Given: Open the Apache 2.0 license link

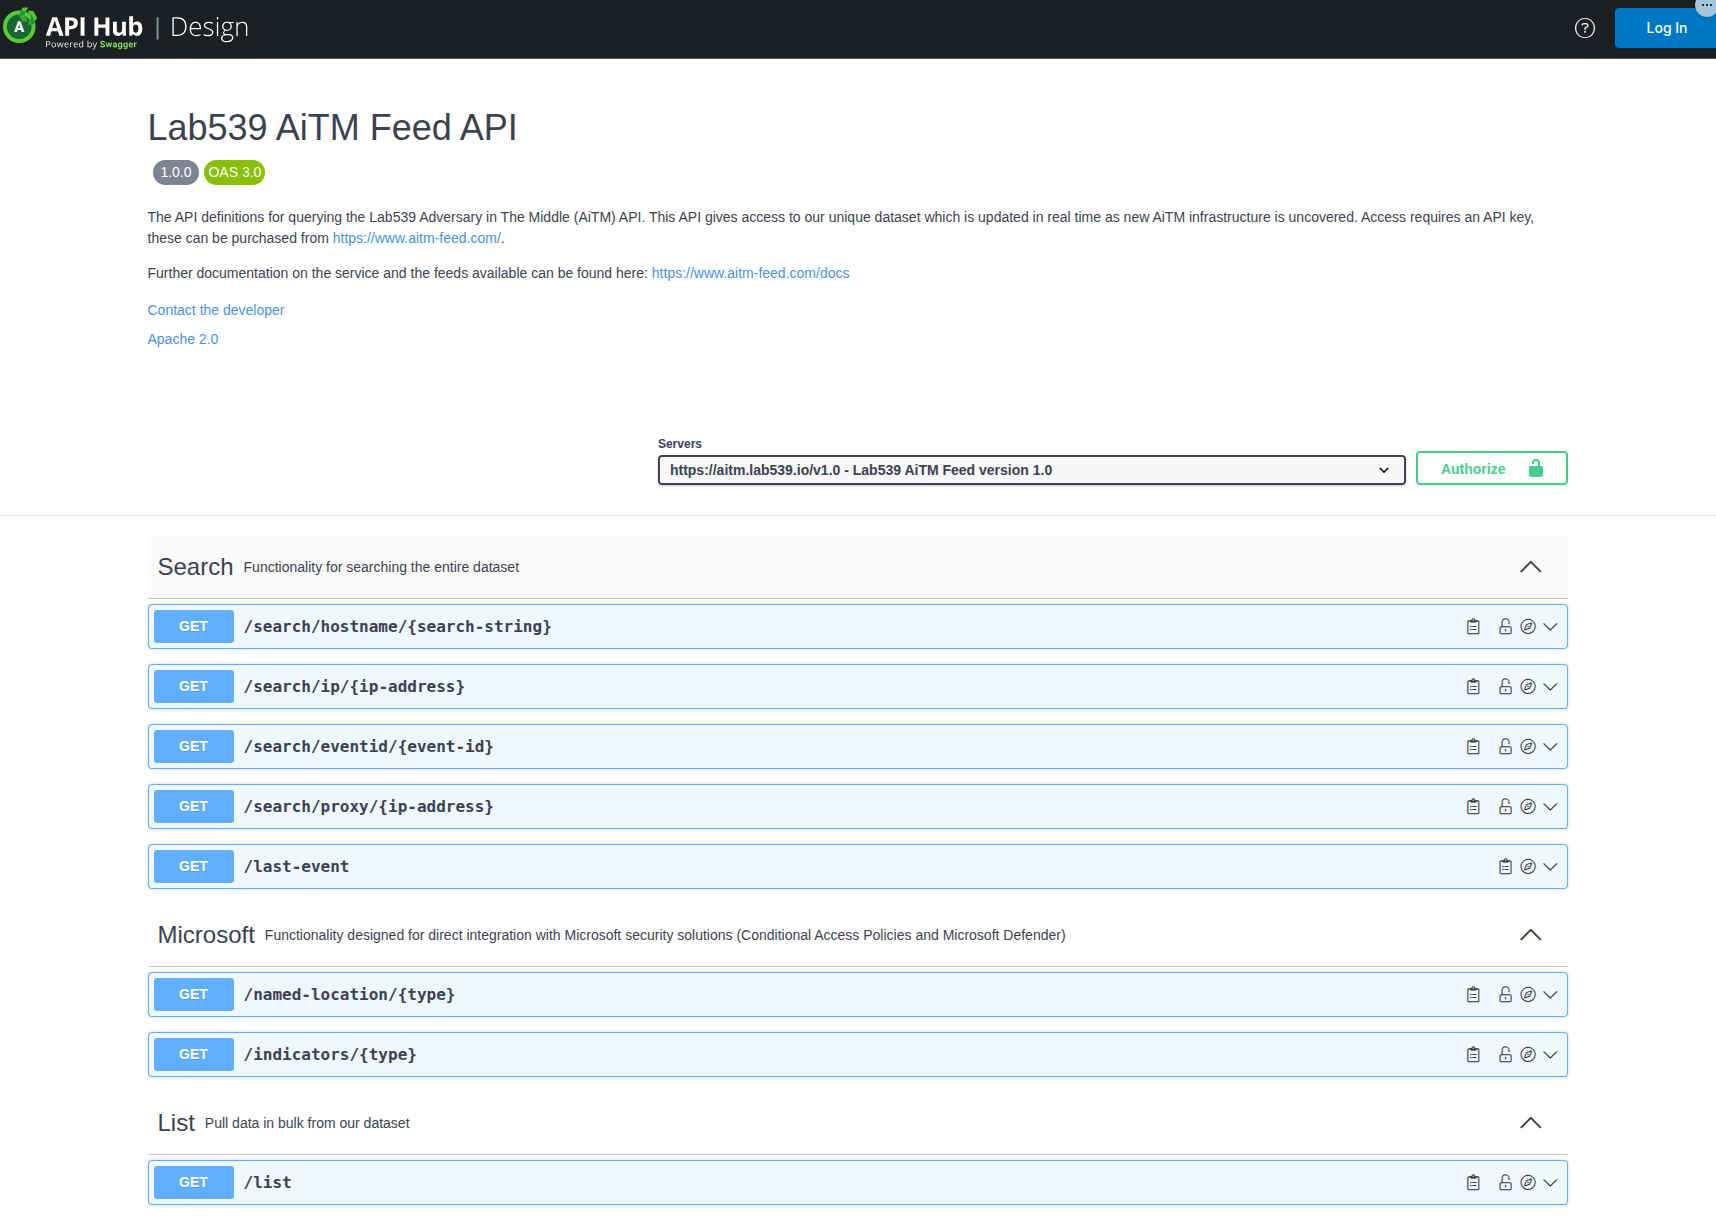Looking at the screenshot, I should tap(183, 339).
